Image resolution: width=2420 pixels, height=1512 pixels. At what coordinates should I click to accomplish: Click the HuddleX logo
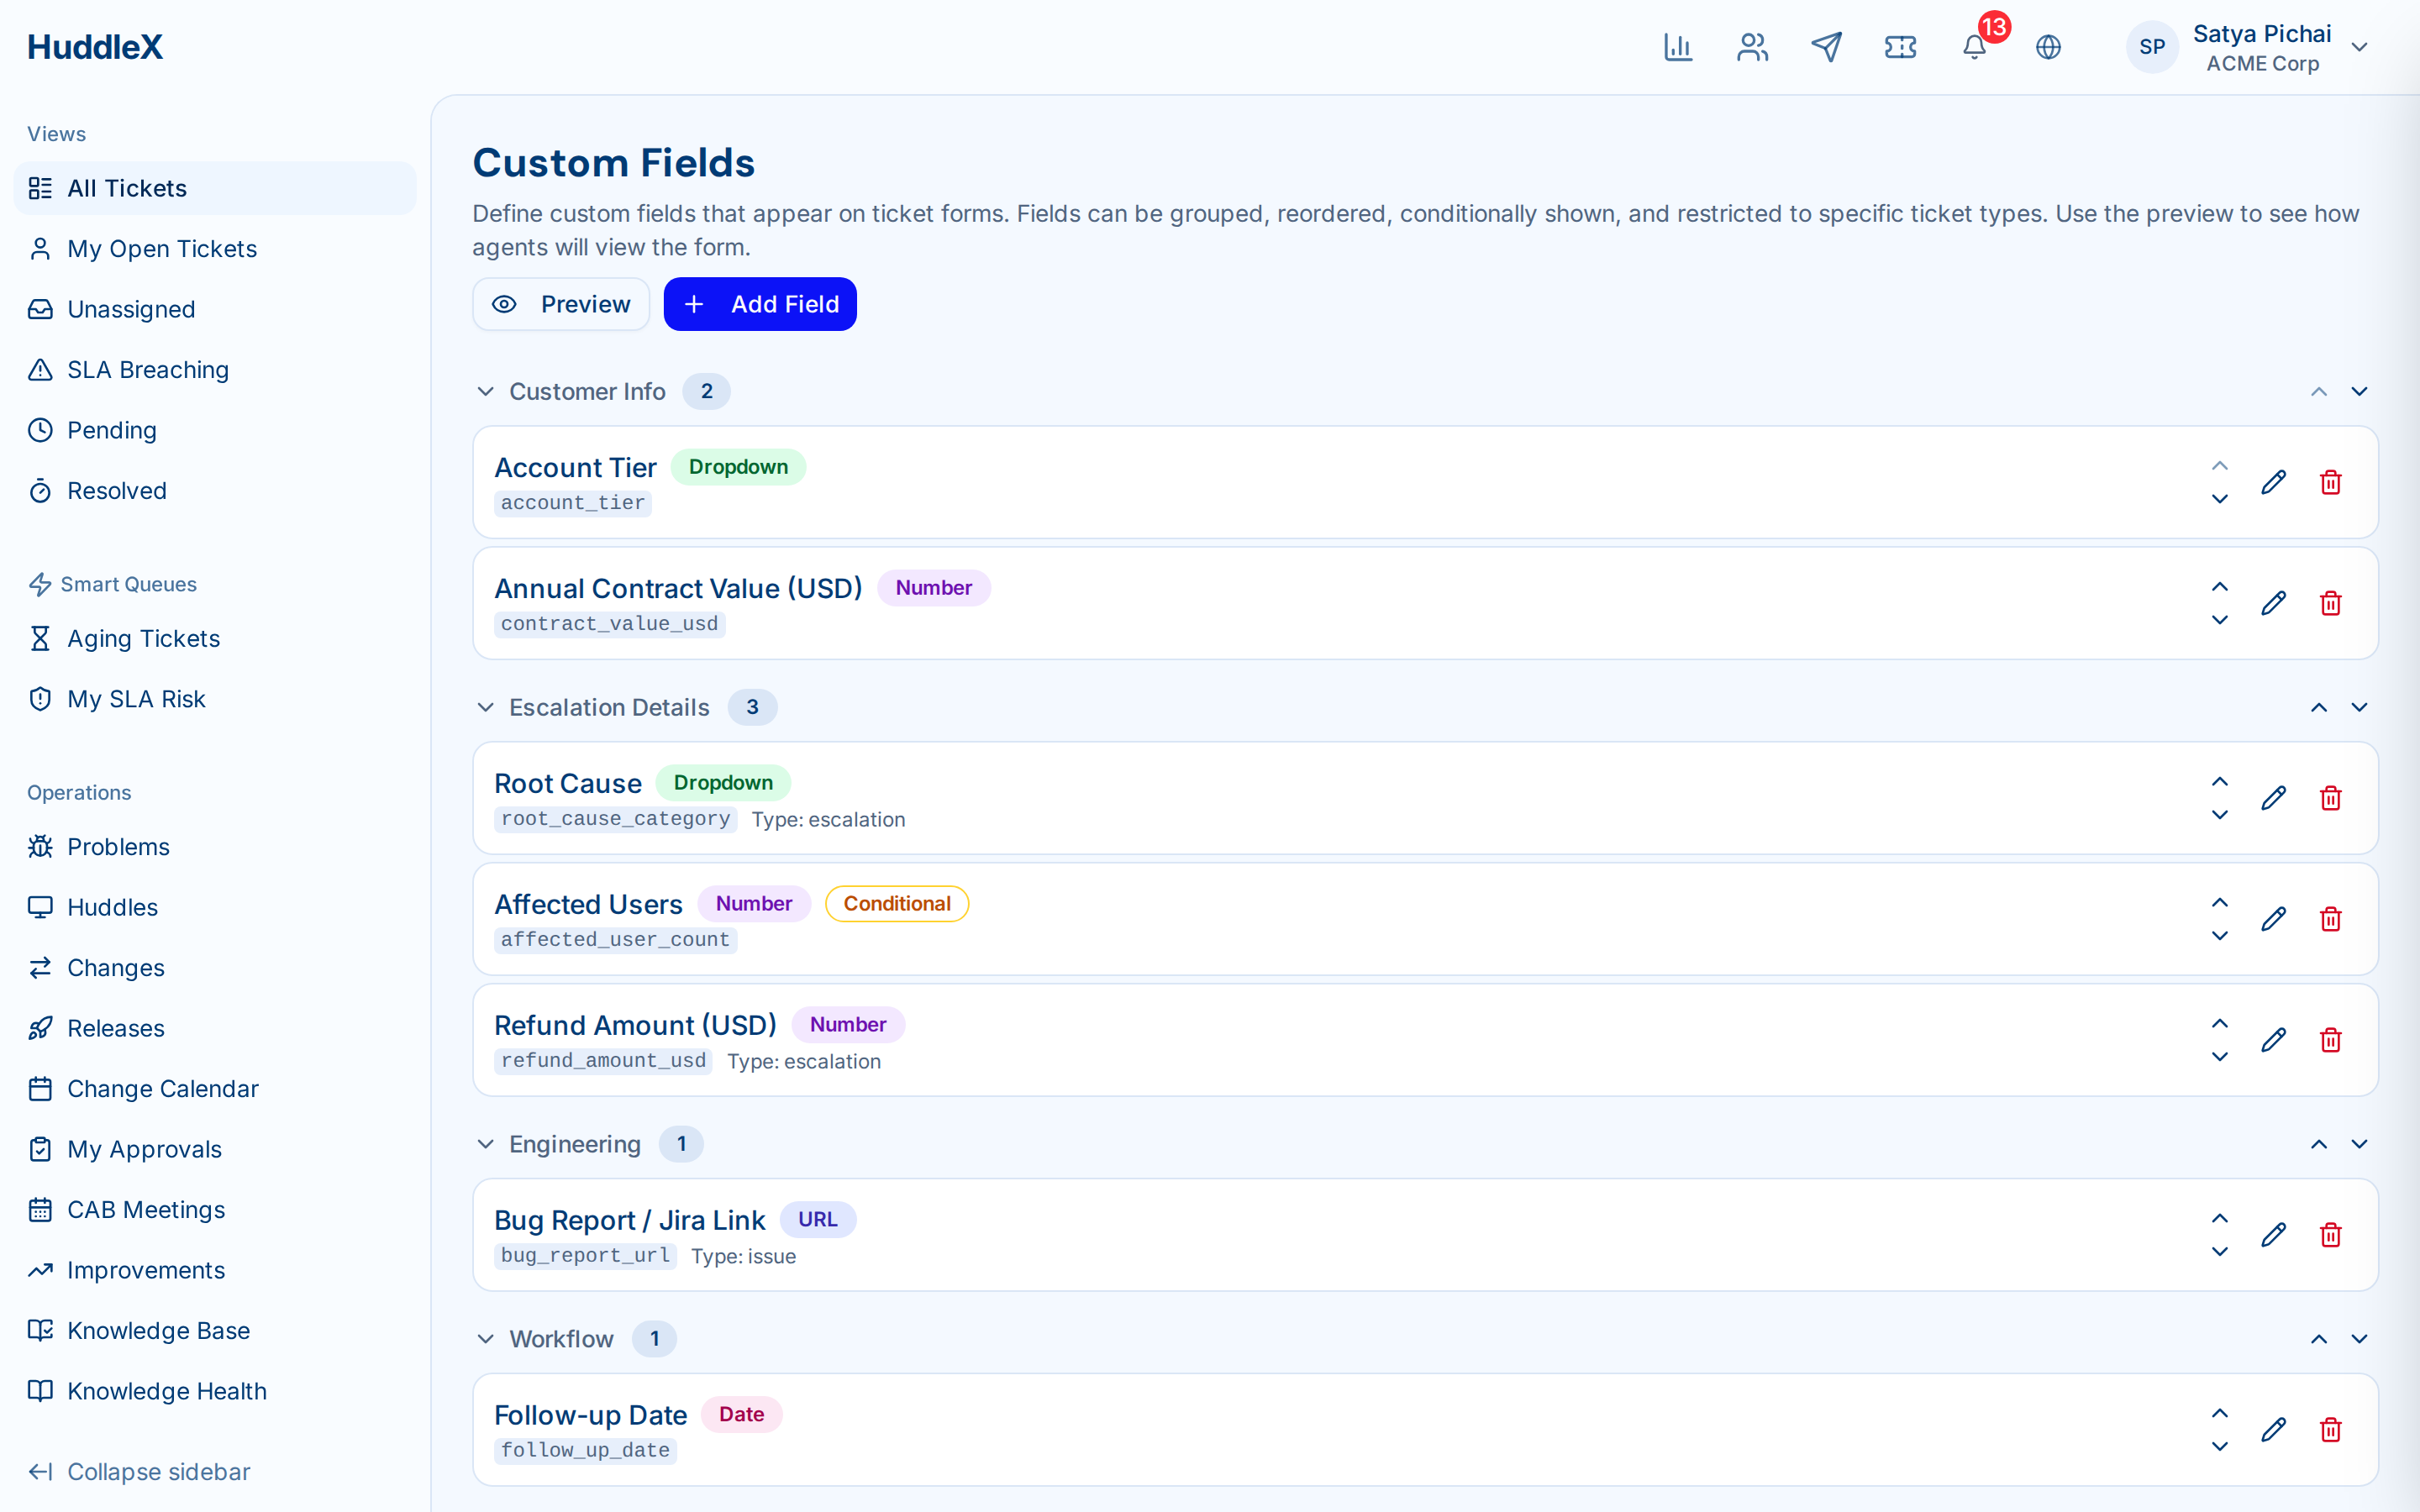pyautogui.click(x=95, y=47)
